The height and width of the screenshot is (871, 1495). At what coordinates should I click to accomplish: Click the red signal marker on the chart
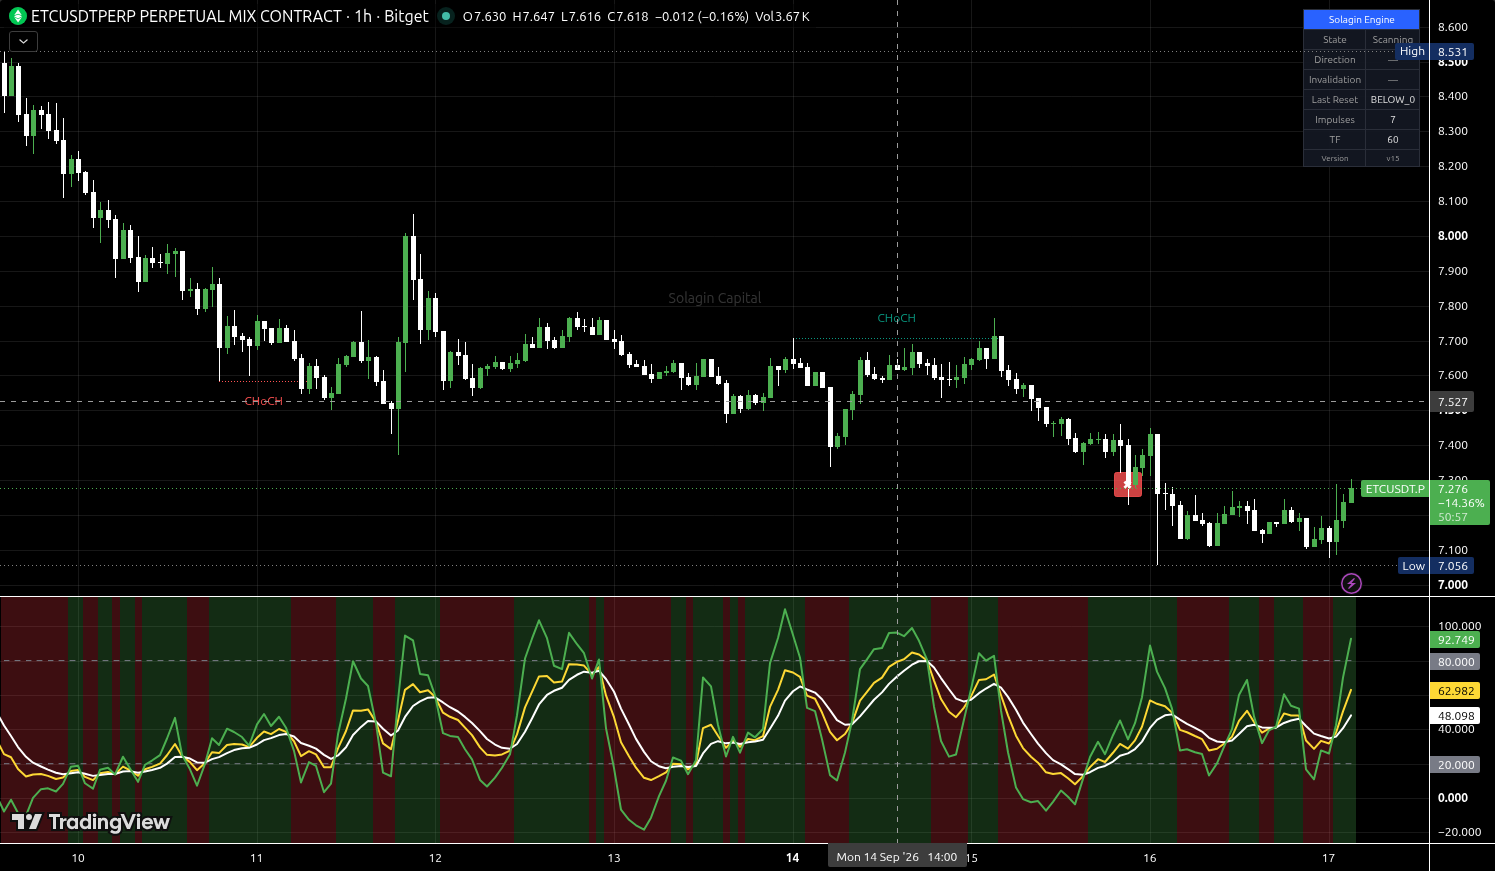[x=1128, y=484]
